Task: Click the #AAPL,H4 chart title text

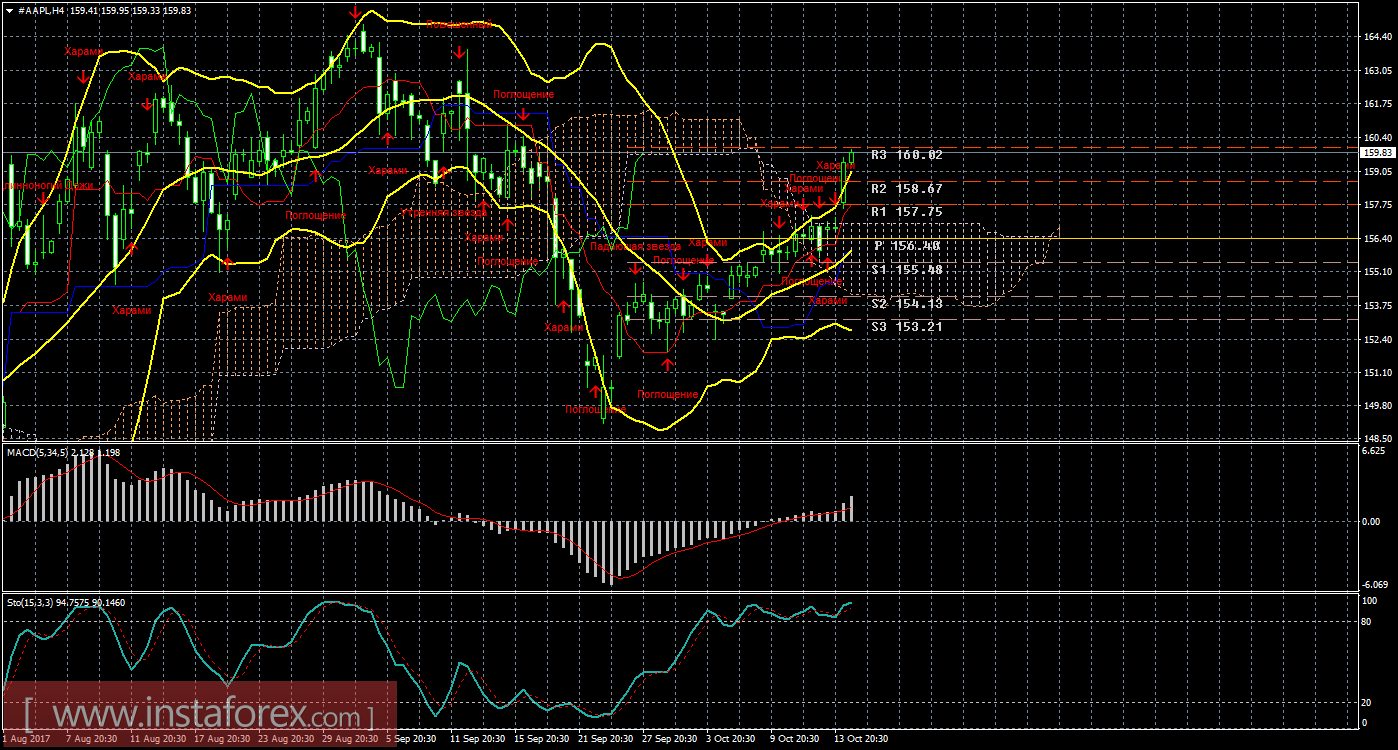Action: click(40, 10)
